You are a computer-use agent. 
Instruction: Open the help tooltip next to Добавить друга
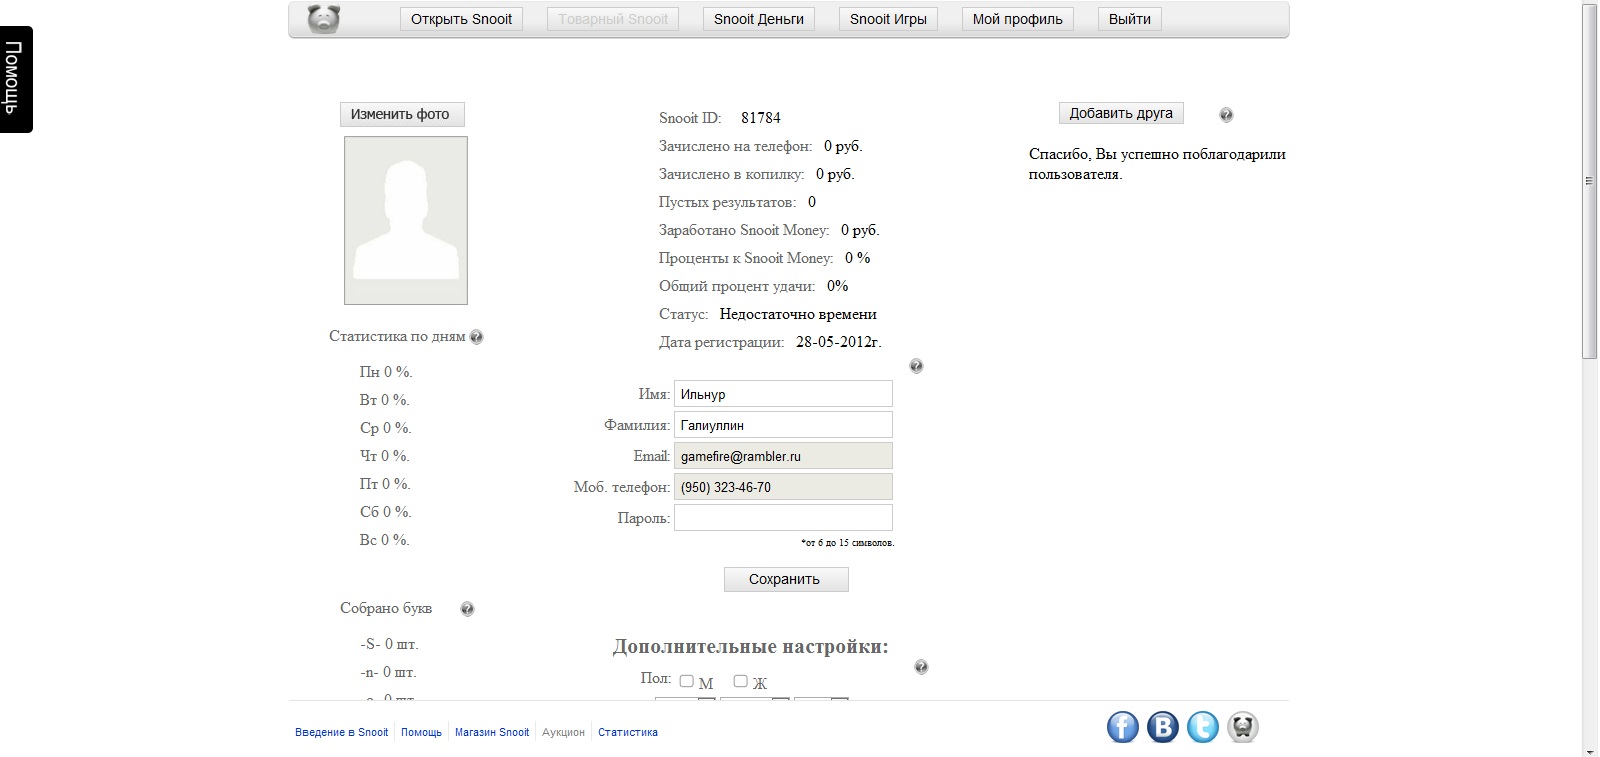click(x=1226, y=115)
